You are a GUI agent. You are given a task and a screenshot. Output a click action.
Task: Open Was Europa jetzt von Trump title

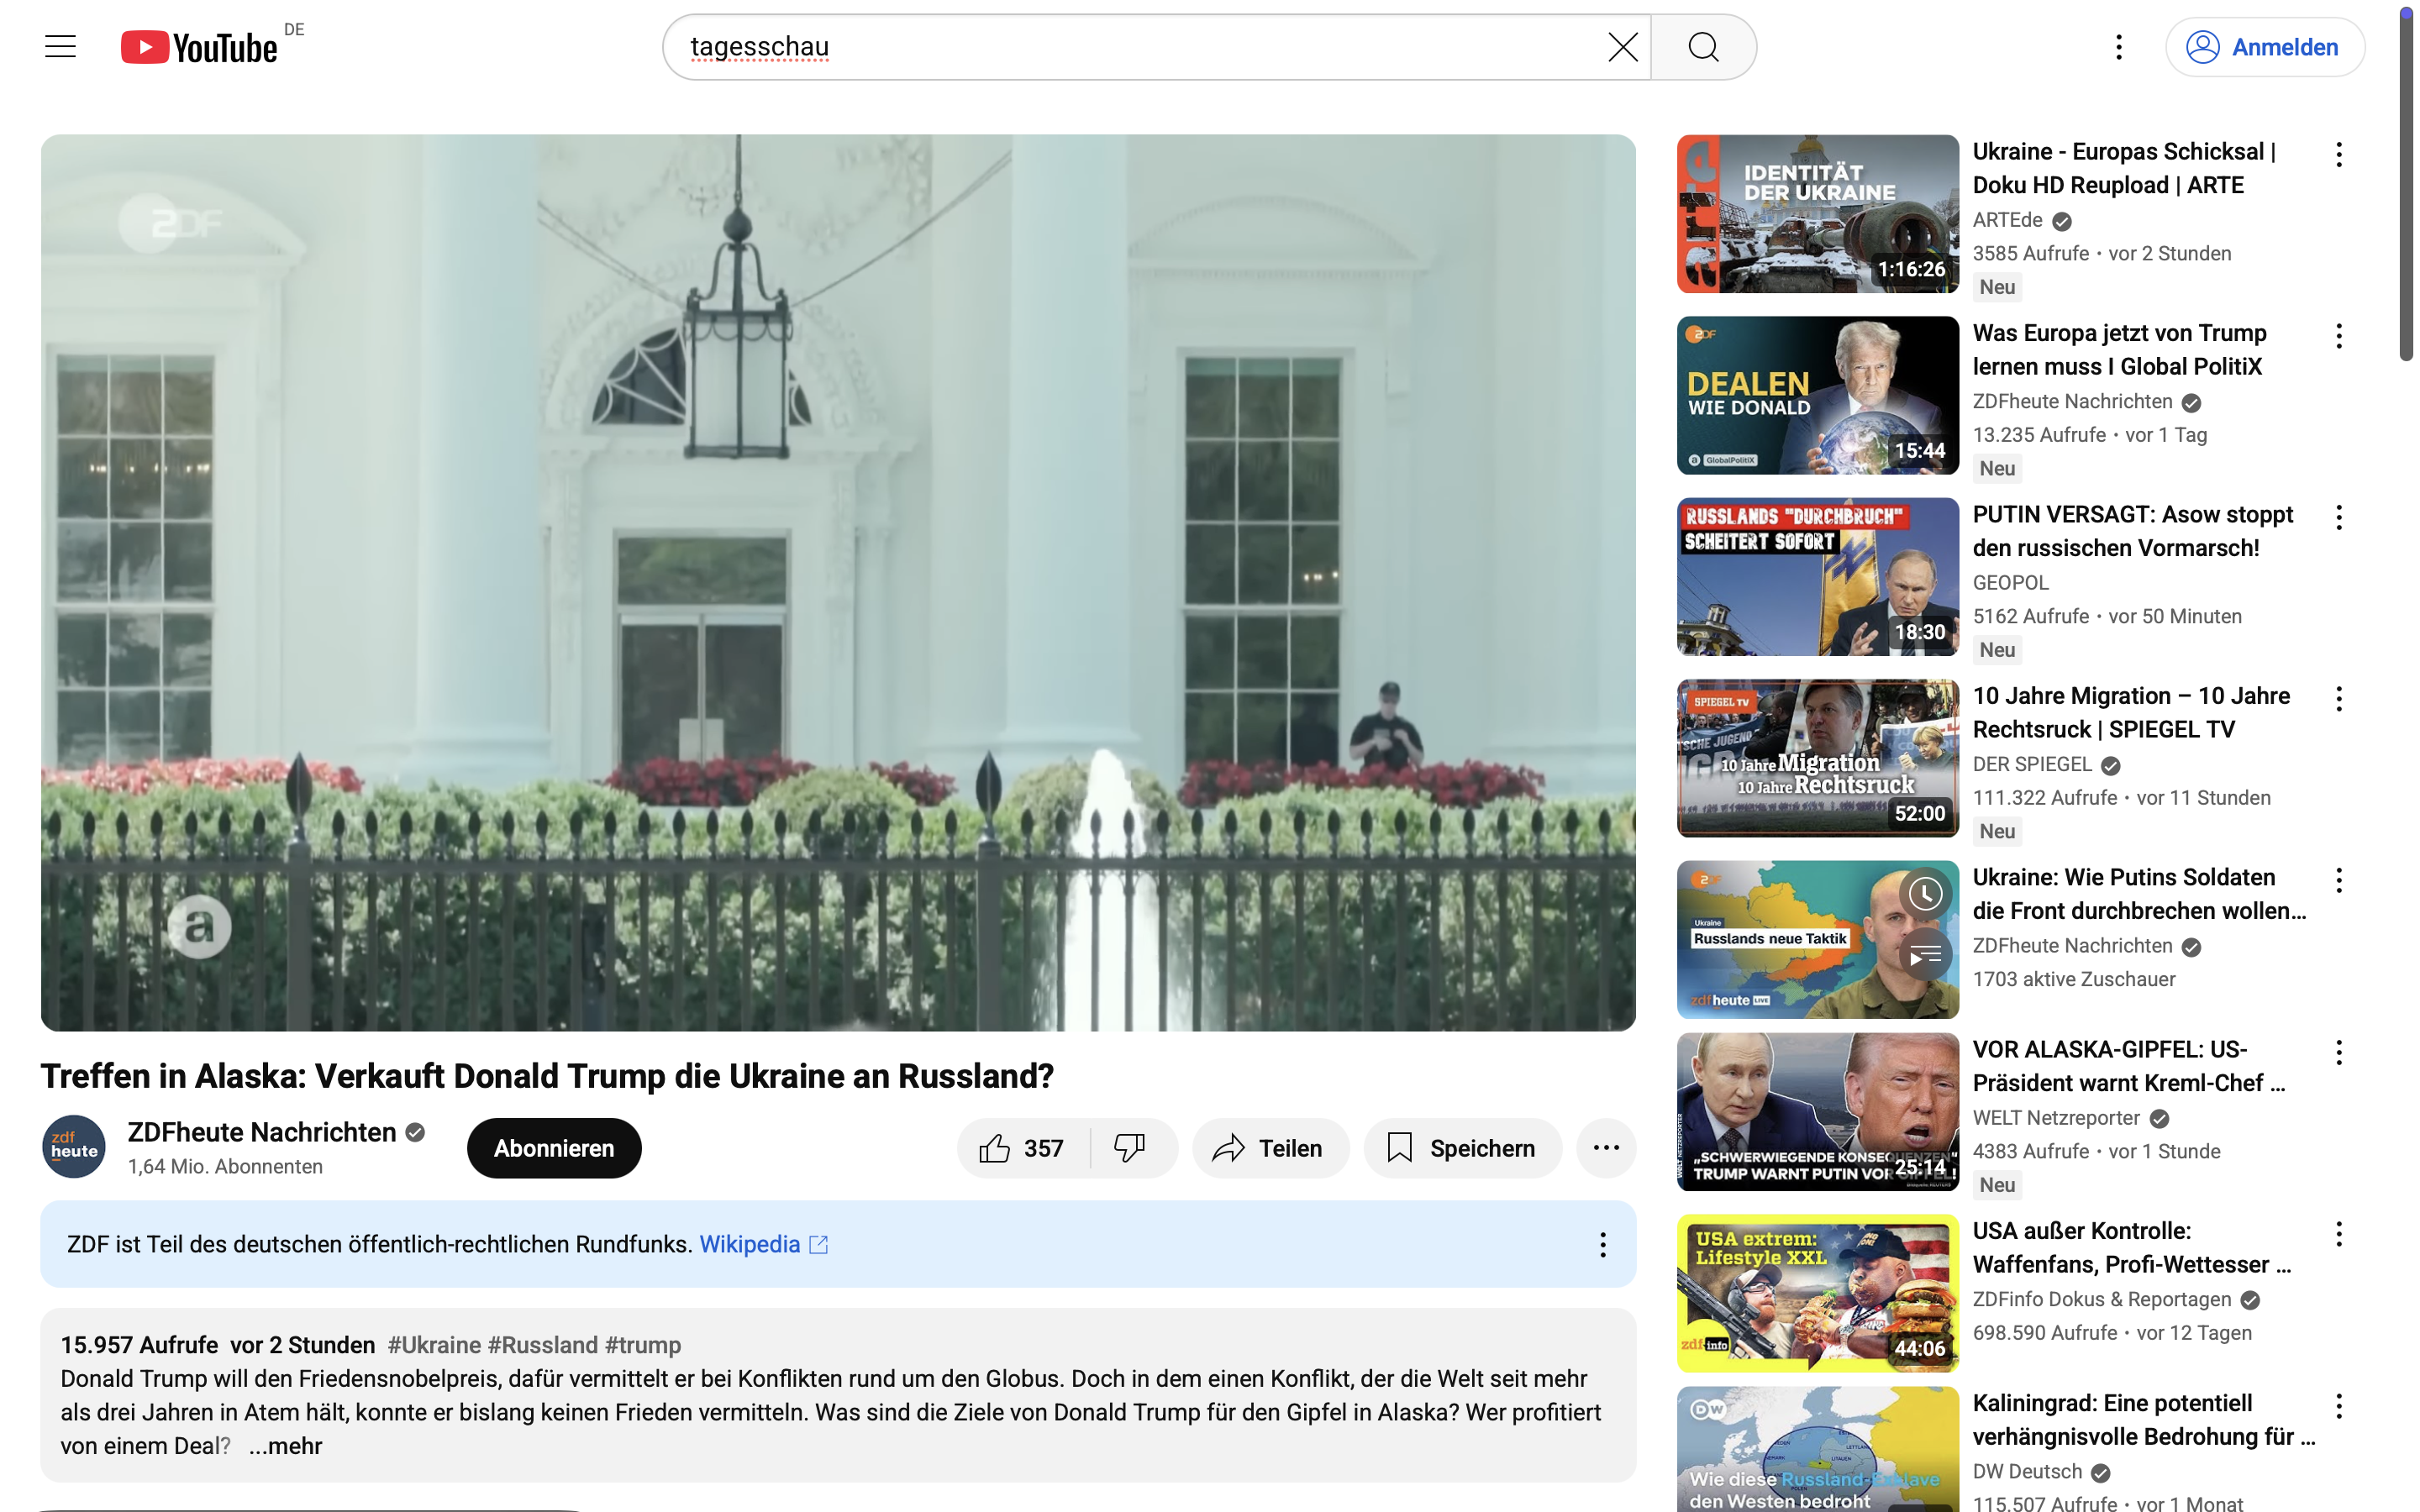point(2119,349)
